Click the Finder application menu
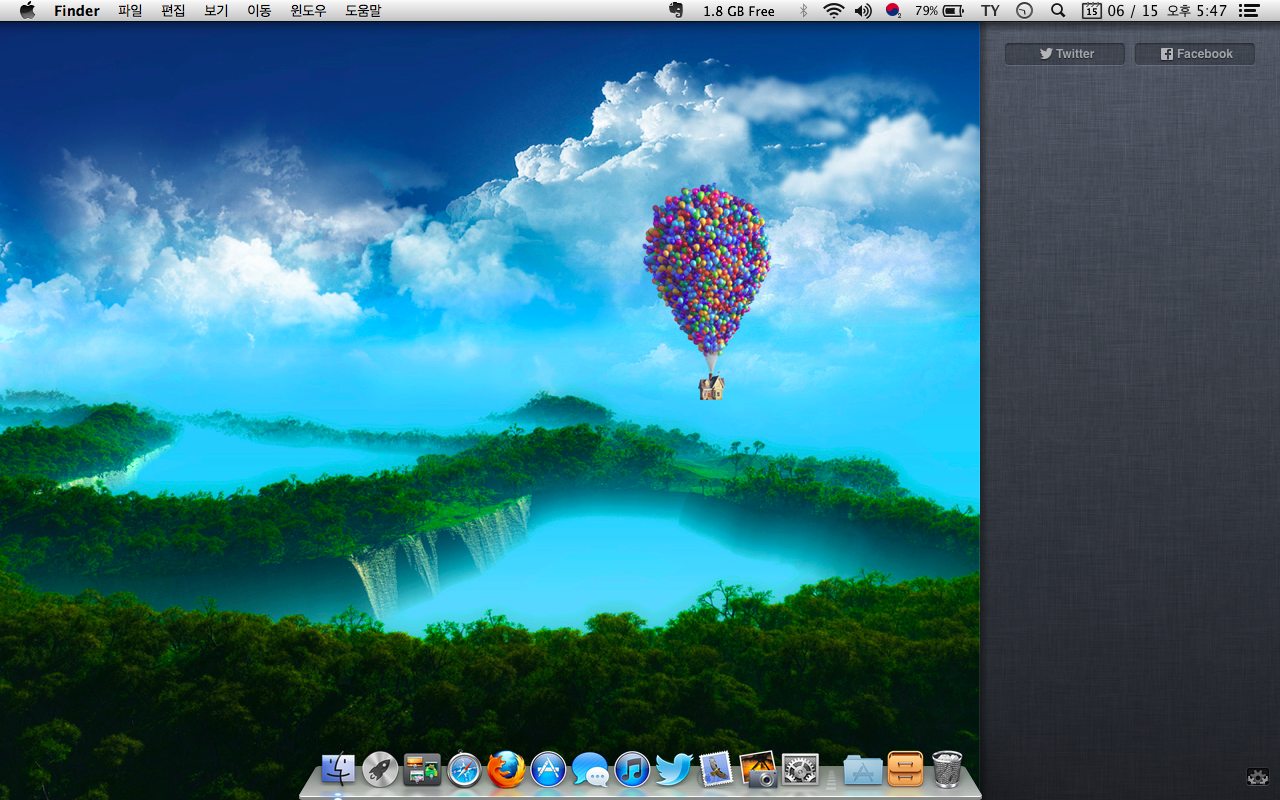 tap(77, 11)
